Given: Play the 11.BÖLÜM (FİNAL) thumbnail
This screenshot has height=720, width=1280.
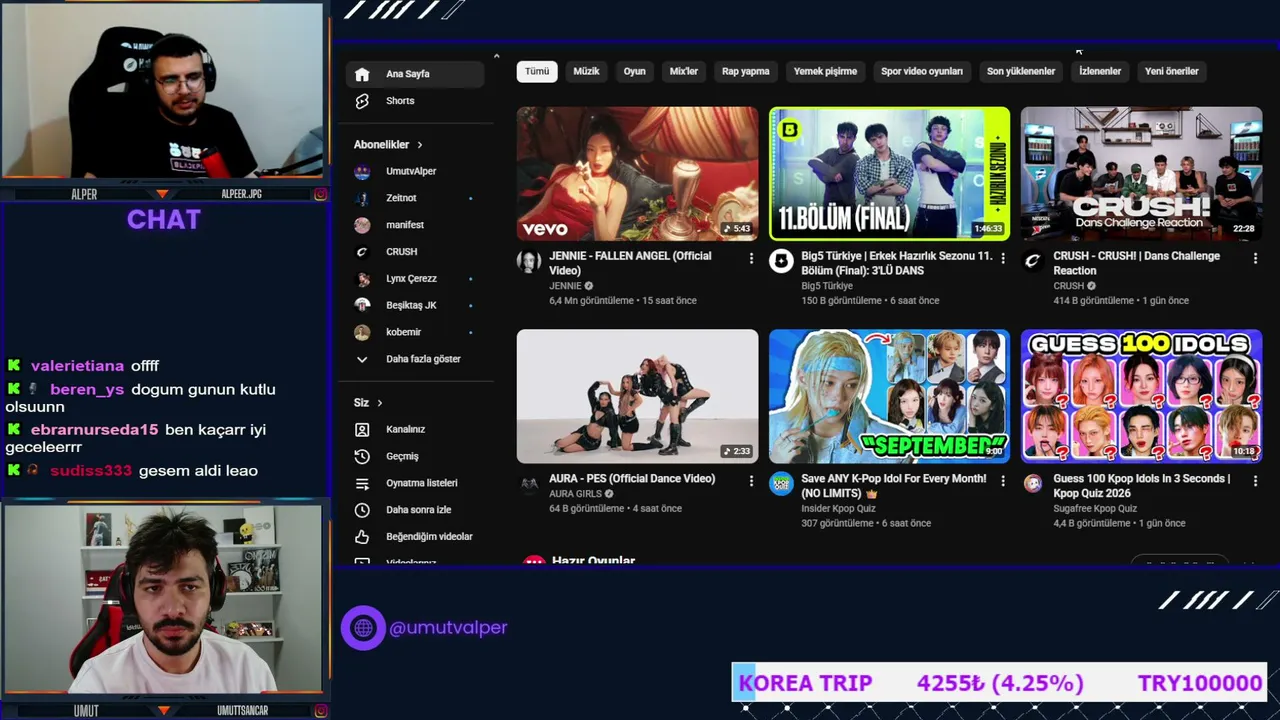Looking at the screenshot, I should pos(889,174).
